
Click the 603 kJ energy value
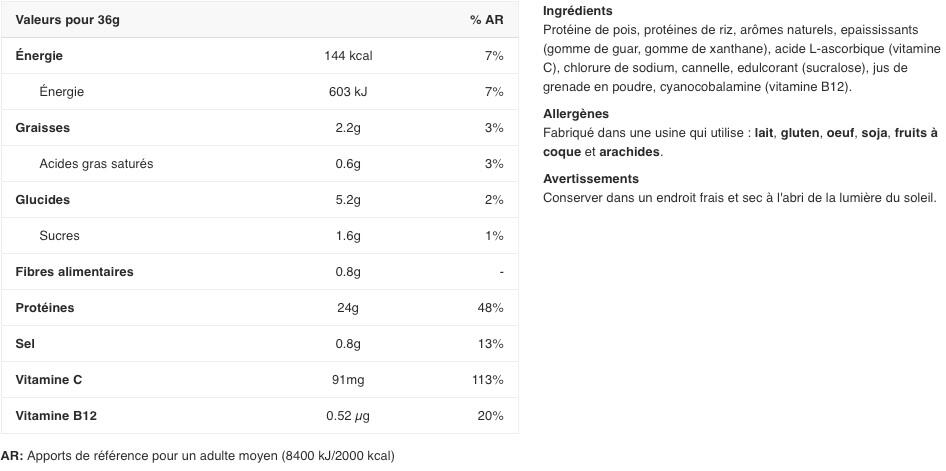(348, 92)
